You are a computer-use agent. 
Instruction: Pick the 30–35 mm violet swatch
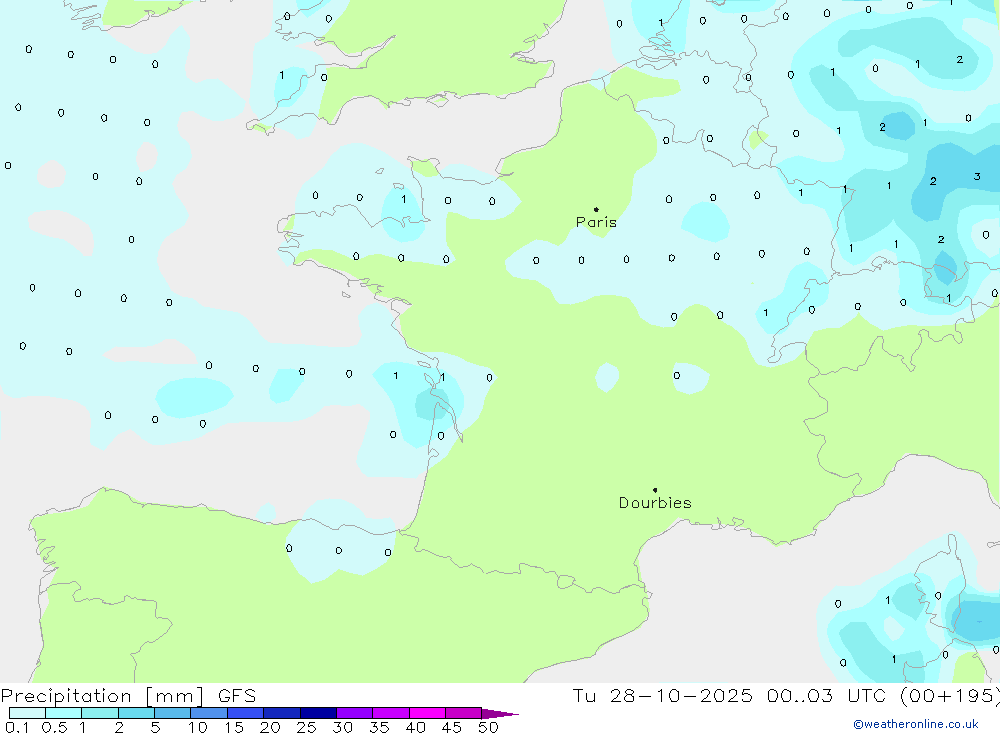354,713
